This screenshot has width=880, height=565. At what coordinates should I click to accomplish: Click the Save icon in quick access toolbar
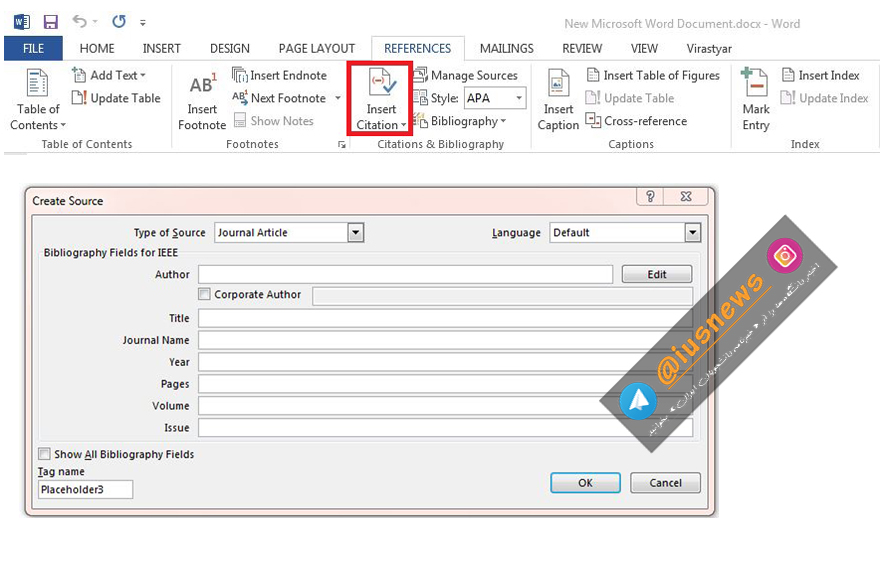coord(51,21)
